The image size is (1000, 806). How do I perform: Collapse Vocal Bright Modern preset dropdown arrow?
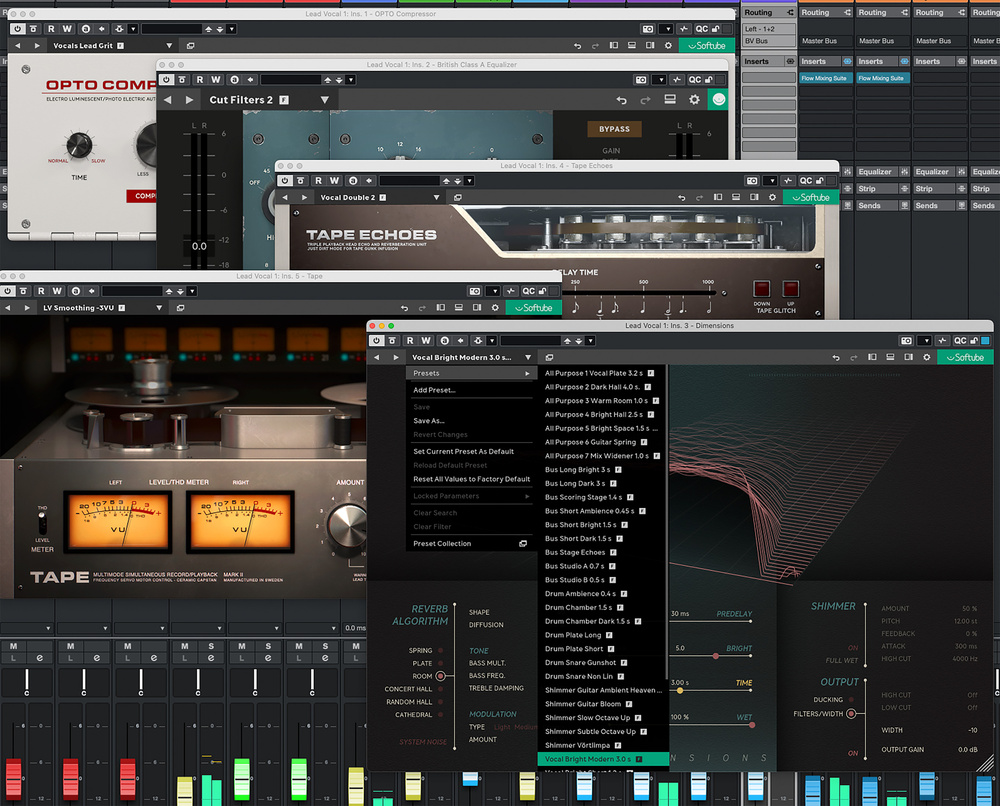[527, 357]
